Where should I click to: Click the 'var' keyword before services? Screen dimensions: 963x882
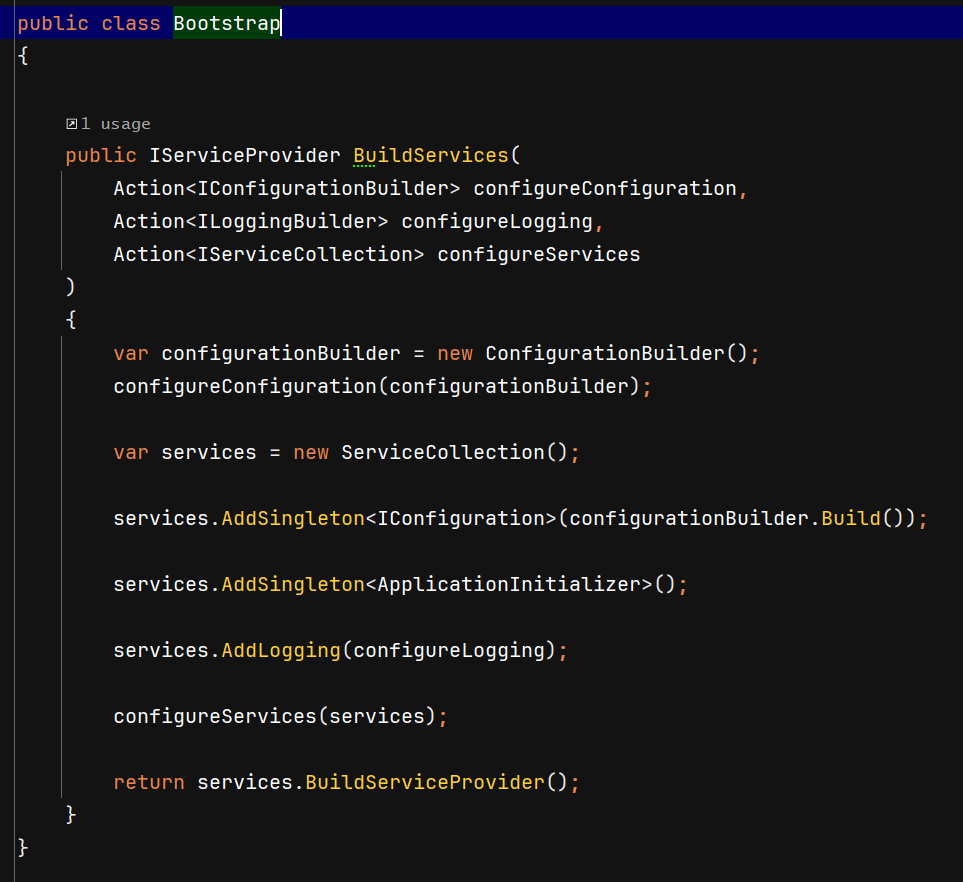[x=131, y=453]
